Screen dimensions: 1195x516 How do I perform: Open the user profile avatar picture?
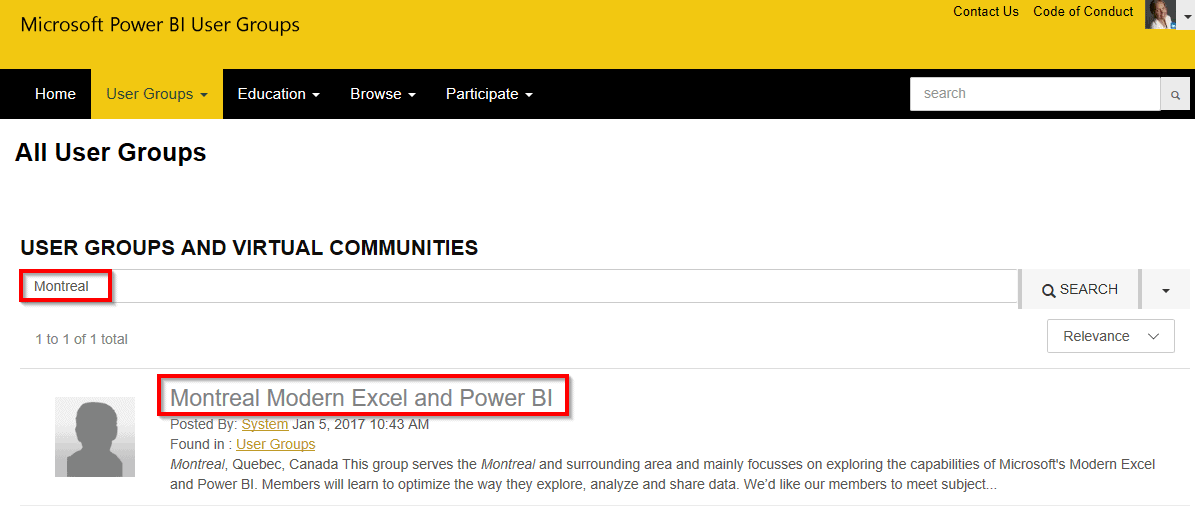point(1160,14)
